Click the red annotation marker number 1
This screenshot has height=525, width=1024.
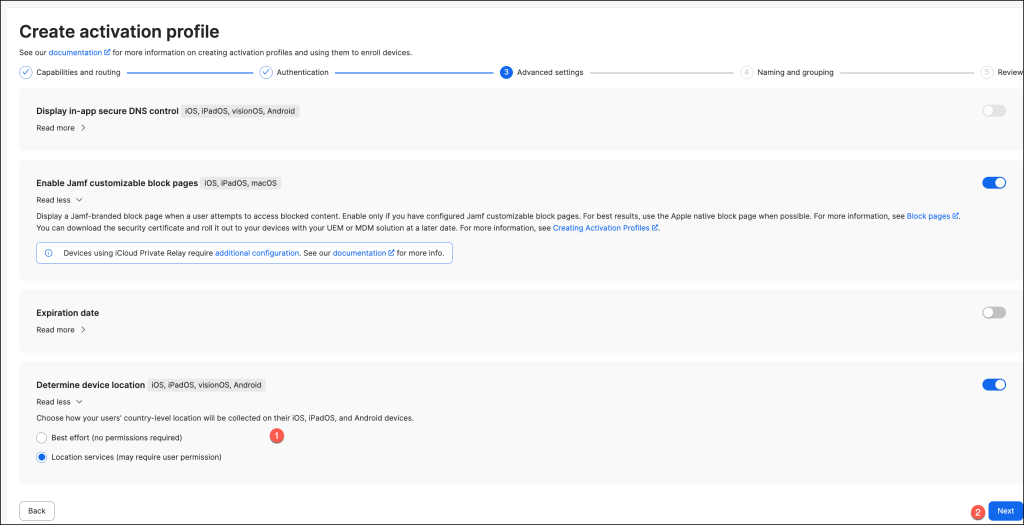click(278, 436)
